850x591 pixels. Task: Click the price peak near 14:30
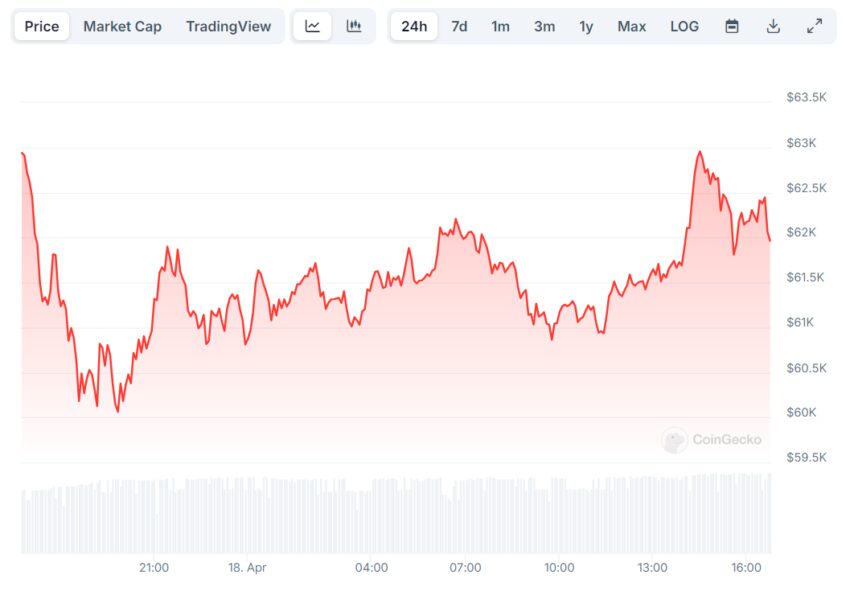pyautogui.click(x=700, y=152)
